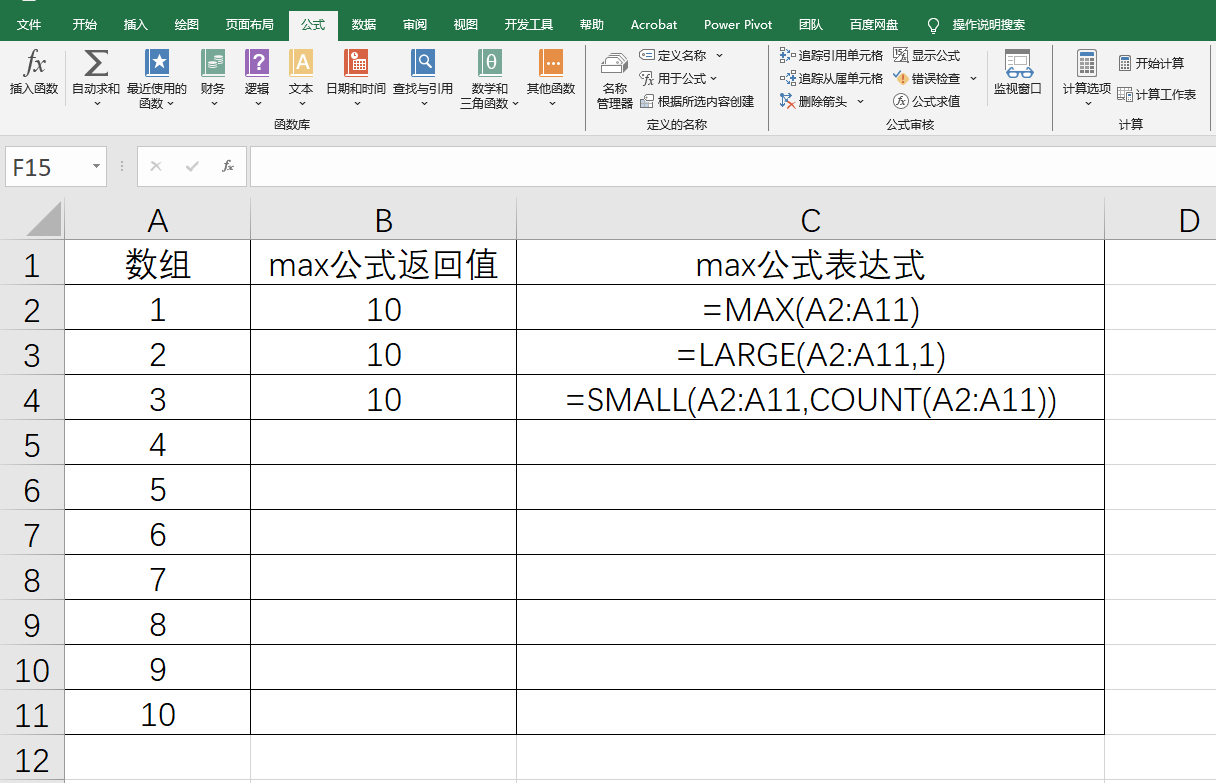This screenshot has width=1216, height=783.
Task: Open the Baidu Netdisk (百度网盘) tab
Action: (874, 25)
